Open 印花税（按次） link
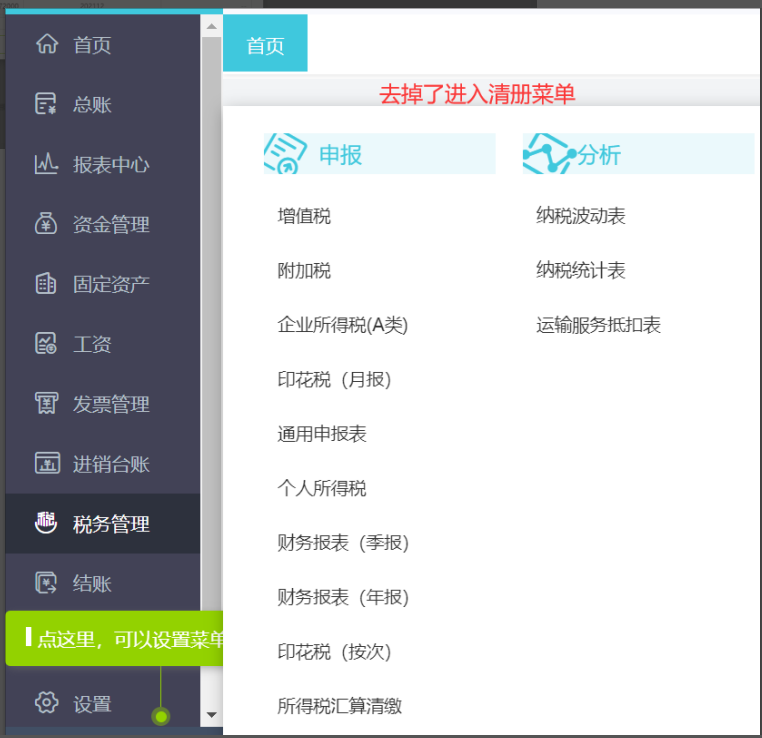The width and height of the screenshot is (762, 738). click(x=334, y=651)
